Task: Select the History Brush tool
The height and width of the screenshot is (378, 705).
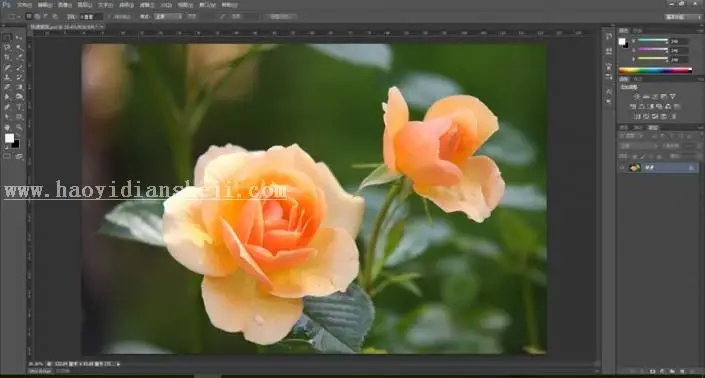Action: [x=19, y=77]
